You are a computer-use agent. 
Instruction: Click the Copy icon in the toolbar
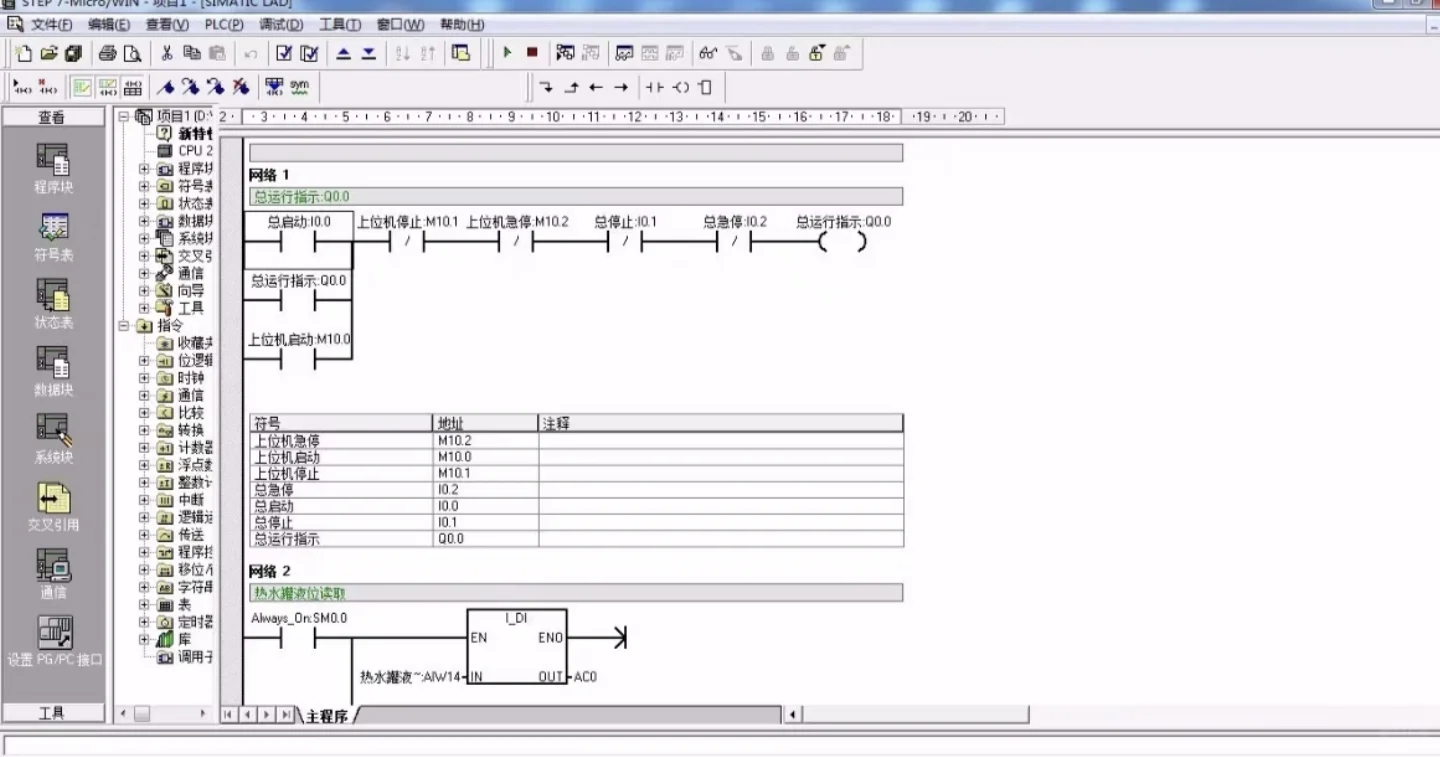[x=192, y=54]
